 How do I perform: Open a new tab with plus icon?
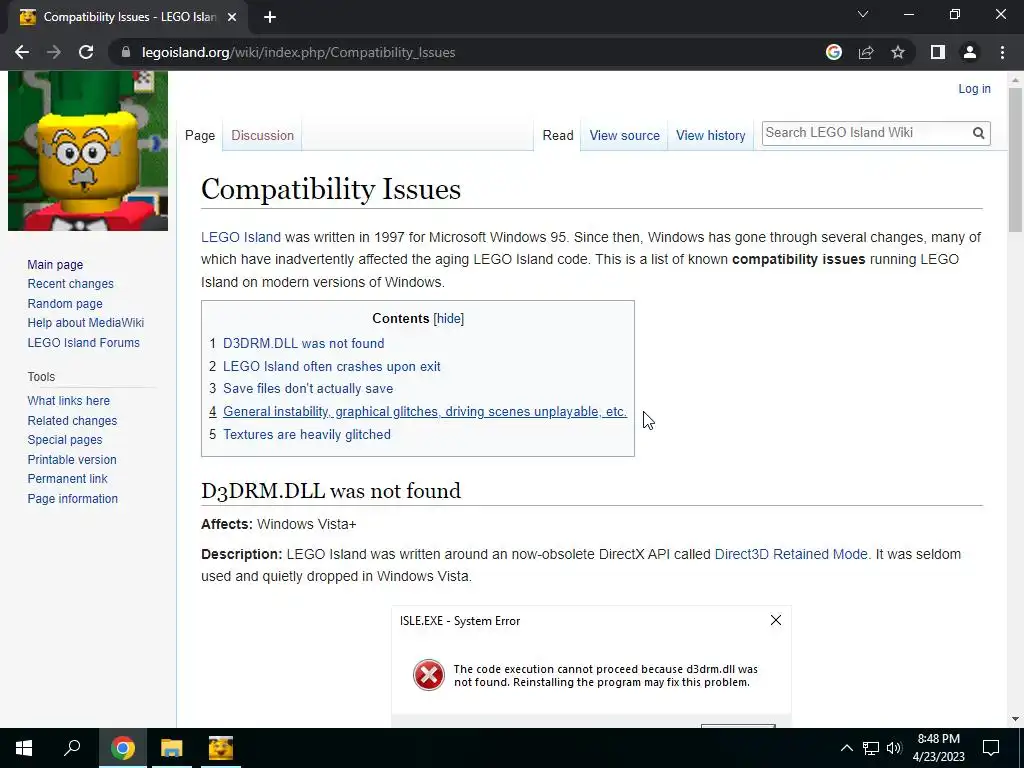pyautogui.click(x=270, y=17)
